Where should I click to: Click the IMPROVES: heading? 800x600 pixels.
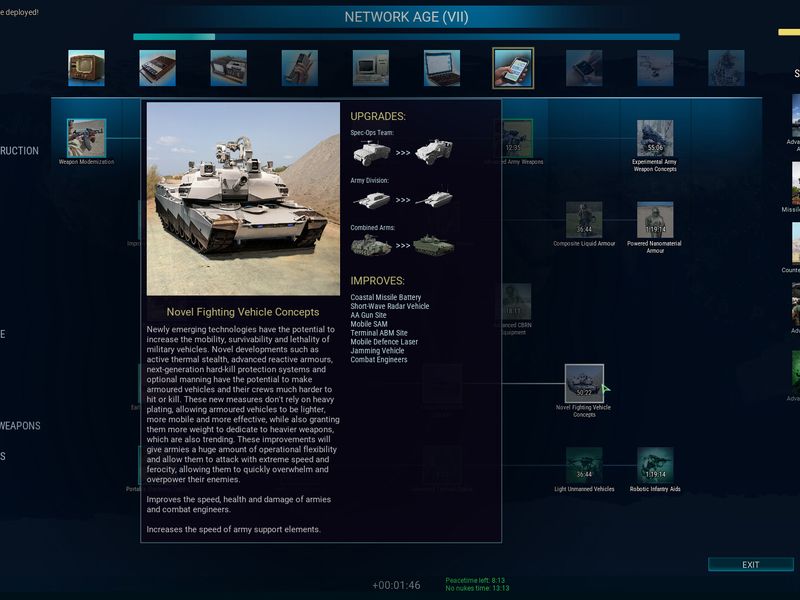pyautogui.click(x=378, y=281)
